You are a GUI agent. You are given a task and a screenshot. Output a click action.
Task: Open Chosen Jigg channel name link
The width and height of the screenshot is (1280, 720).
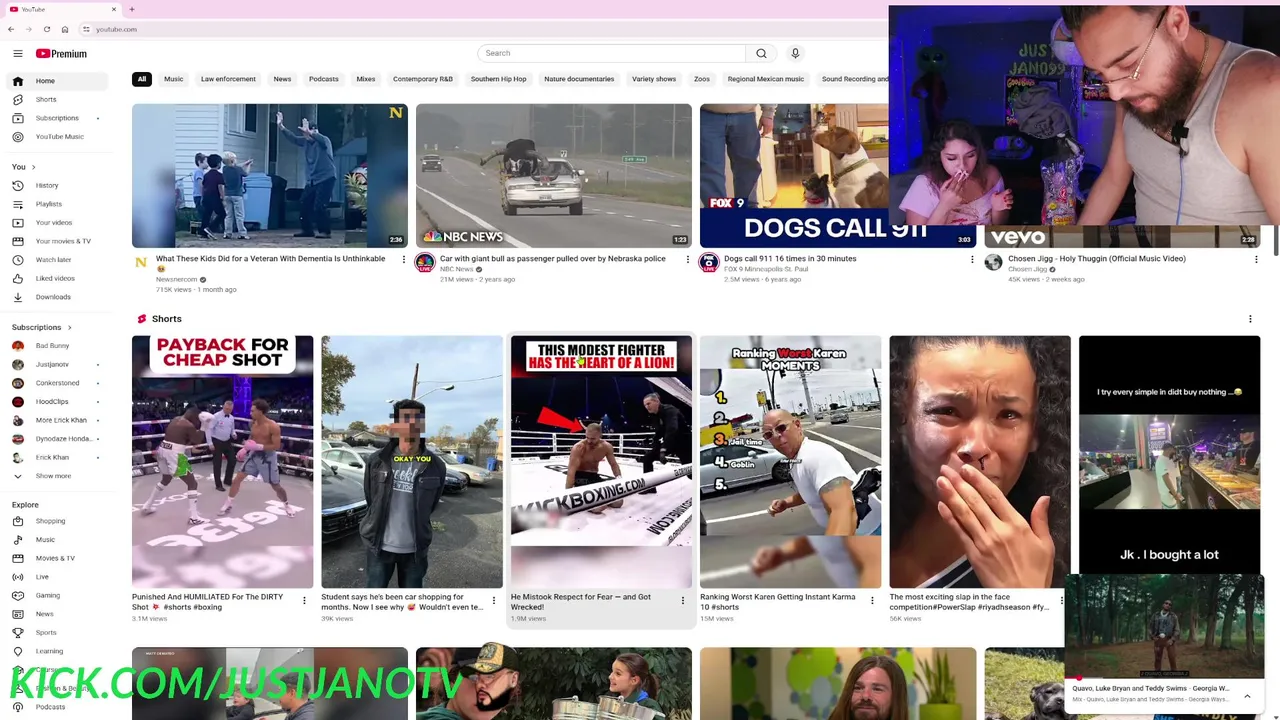(1027, 269)
